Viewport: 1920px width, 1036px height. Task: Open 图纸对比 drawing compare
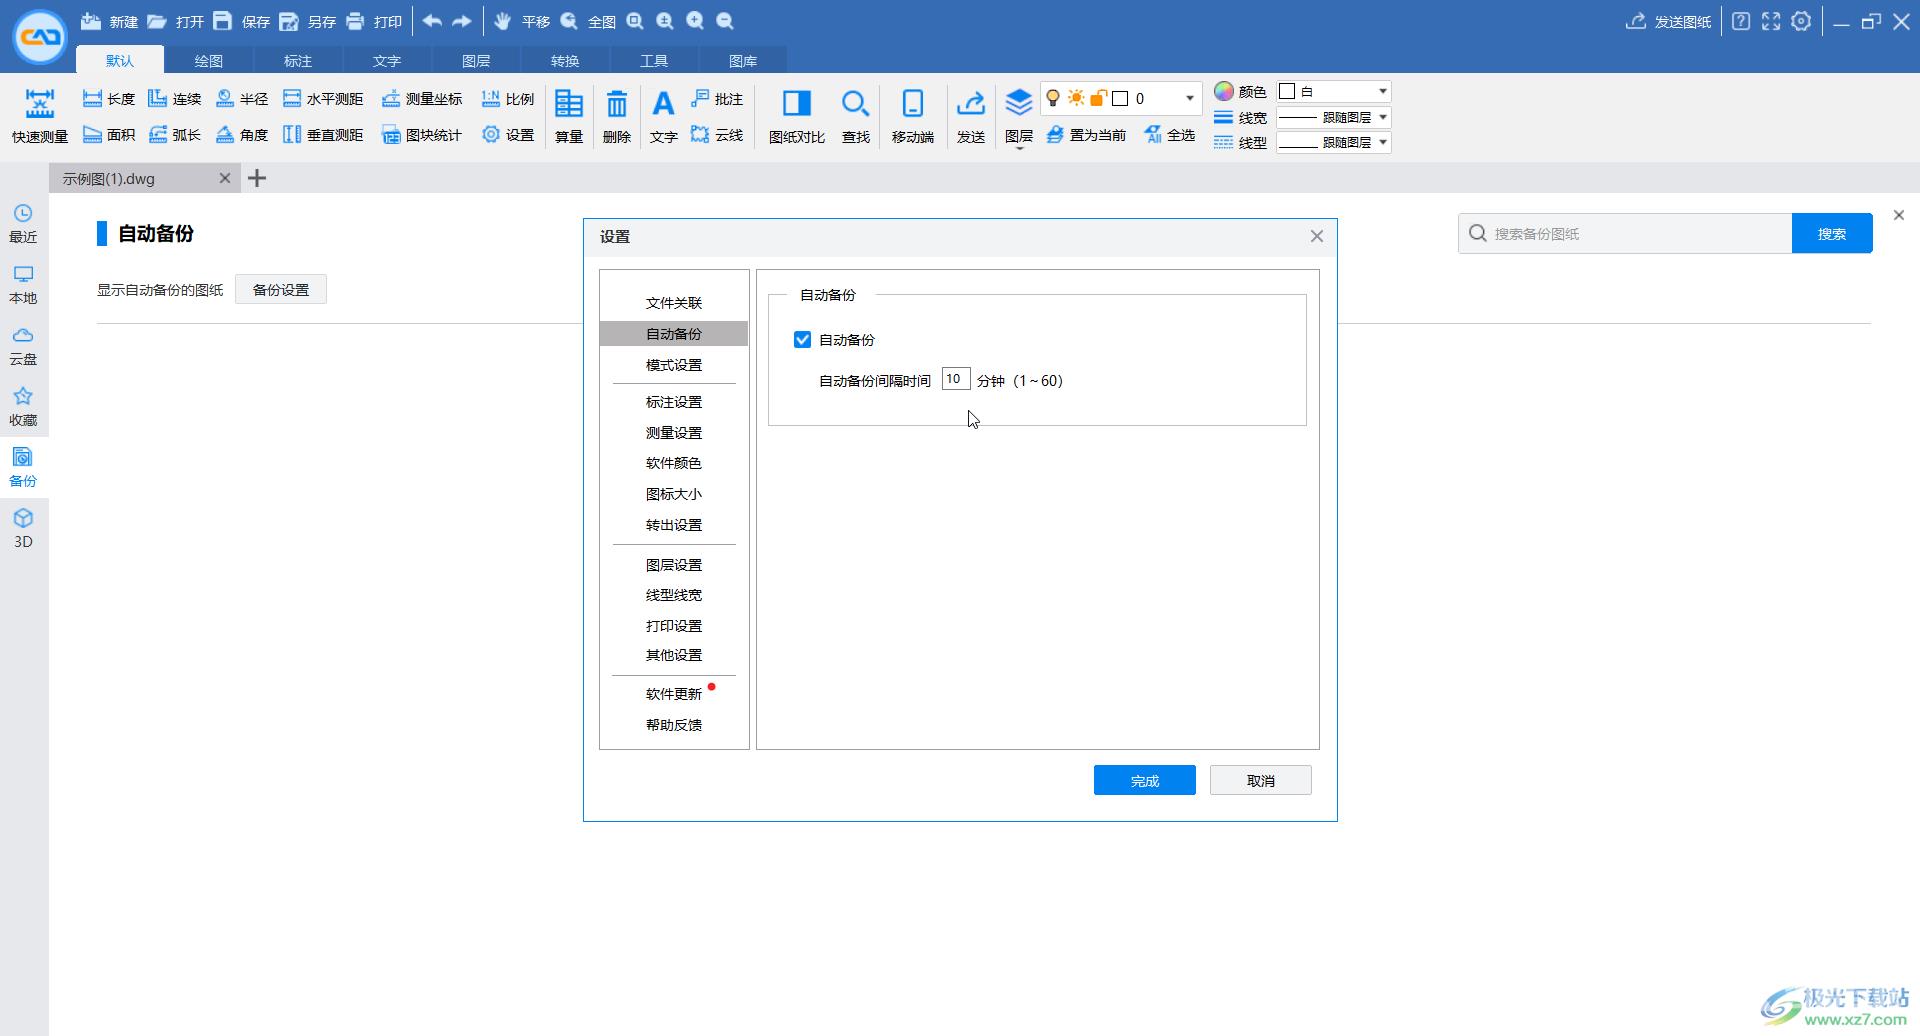coord(796,116)
